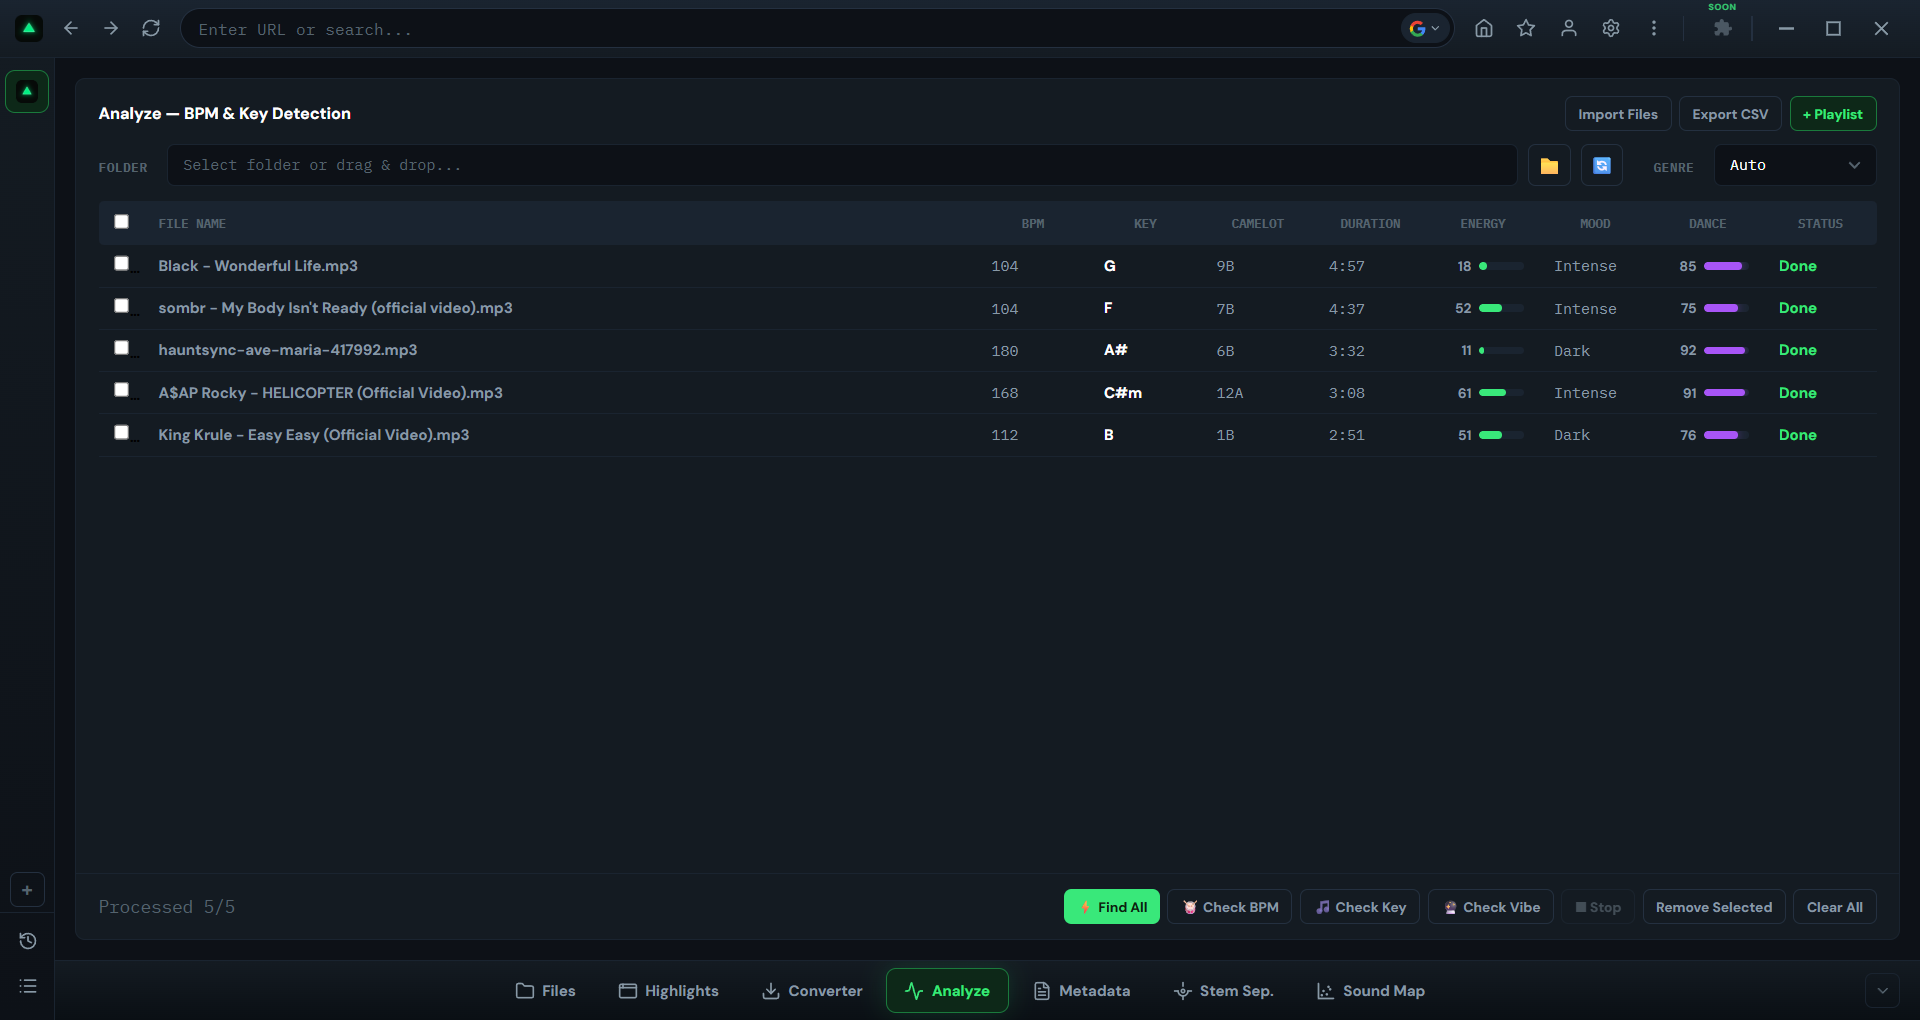Click Remove Selected
The width and height of the screenshot is (1920, 1020).
click(1714, 907)
